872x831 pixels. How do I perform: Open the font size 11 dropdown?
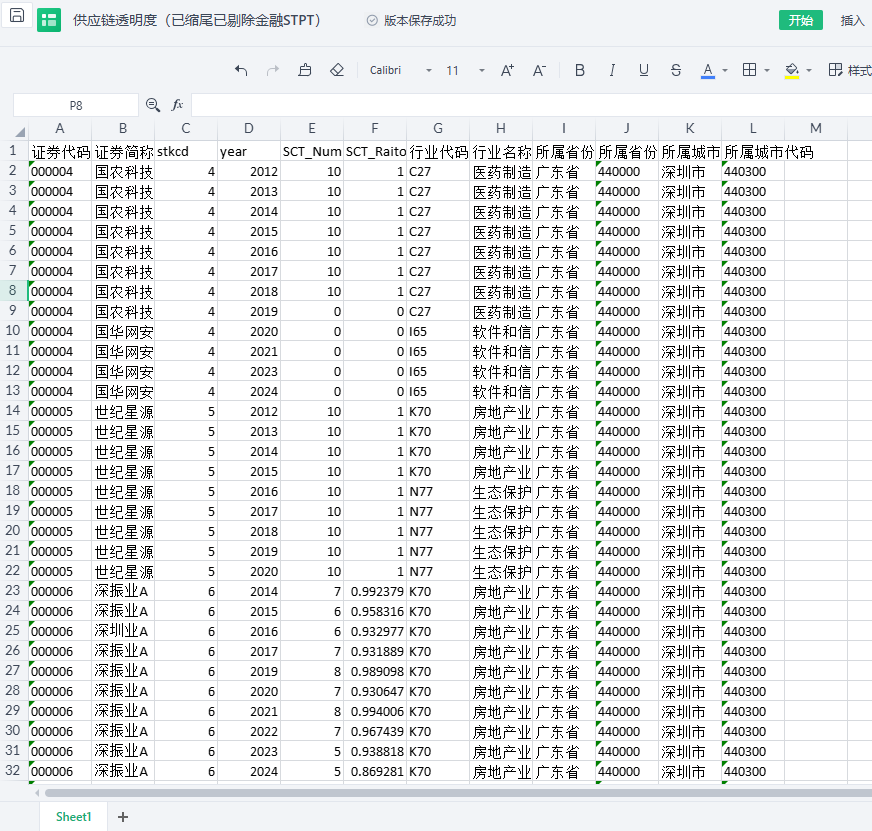point(482,71)
